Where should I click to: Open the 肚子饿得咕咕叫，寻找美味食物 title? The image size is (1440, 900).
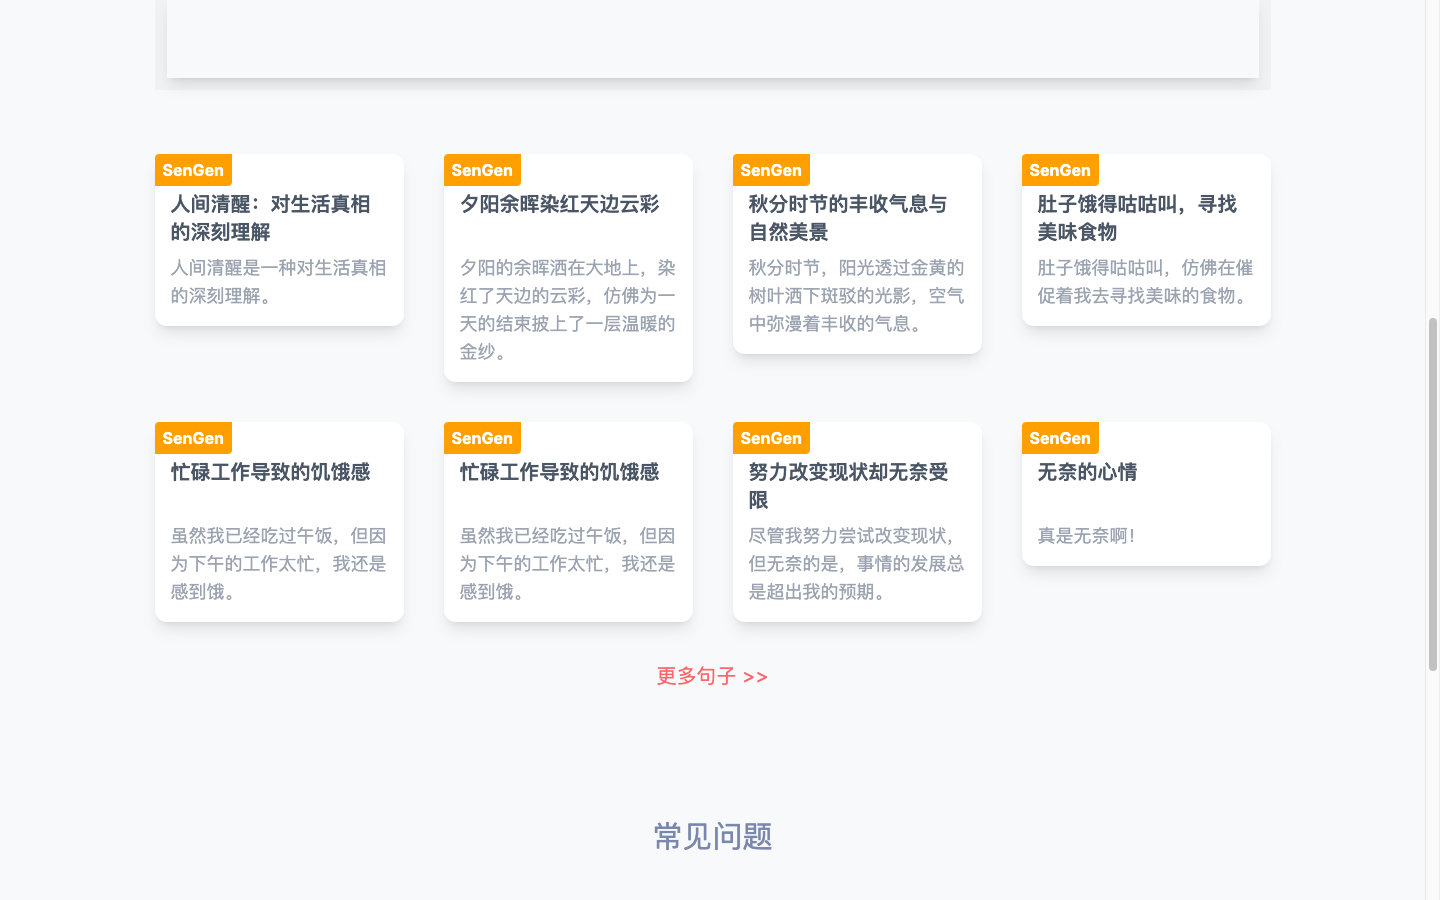coord(1136,218)
